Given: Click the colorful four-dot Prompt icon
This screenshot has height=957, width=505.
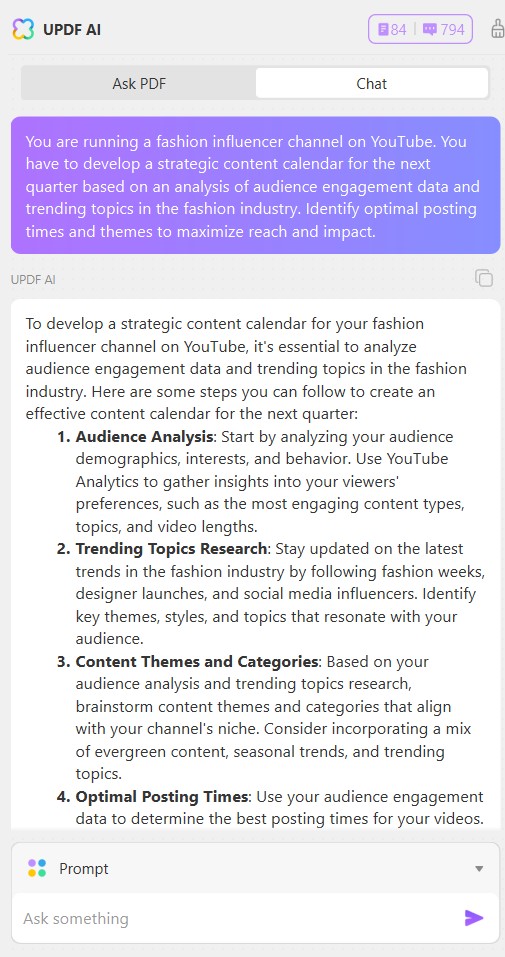Looking at the screenshot, I should (x=37, y=868).
